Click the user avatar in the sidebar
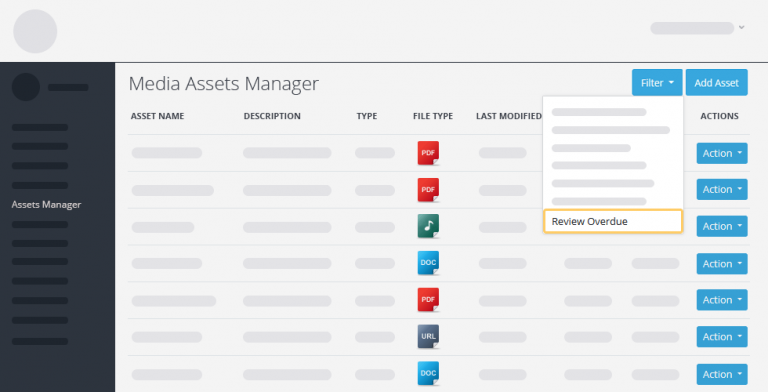The width and height of the screenshot is (768, 392). pyautogui.click(x=25, y=87)
